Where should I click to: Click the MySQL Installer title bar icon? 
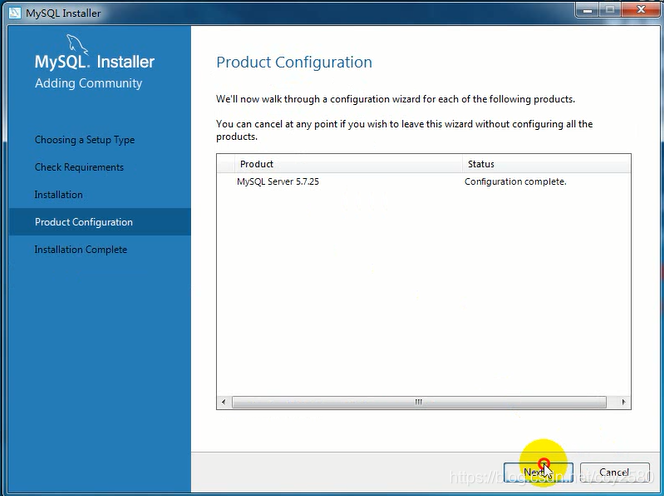(15, 13)
